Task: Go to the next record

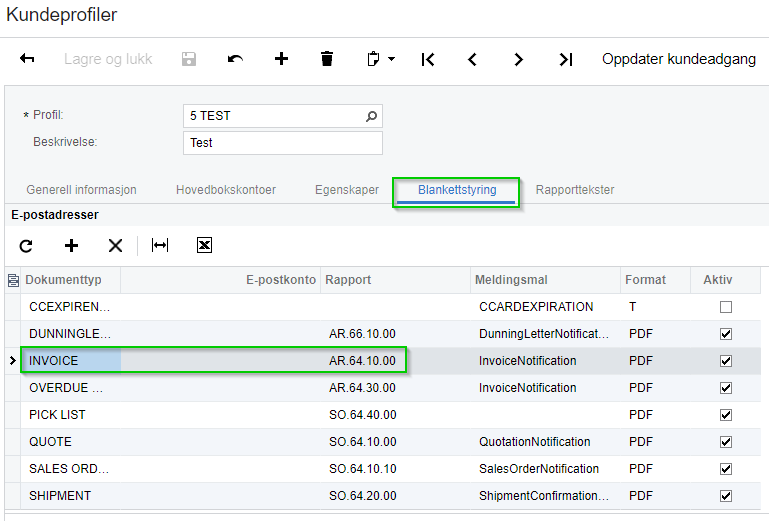Action: coord(518,59)
